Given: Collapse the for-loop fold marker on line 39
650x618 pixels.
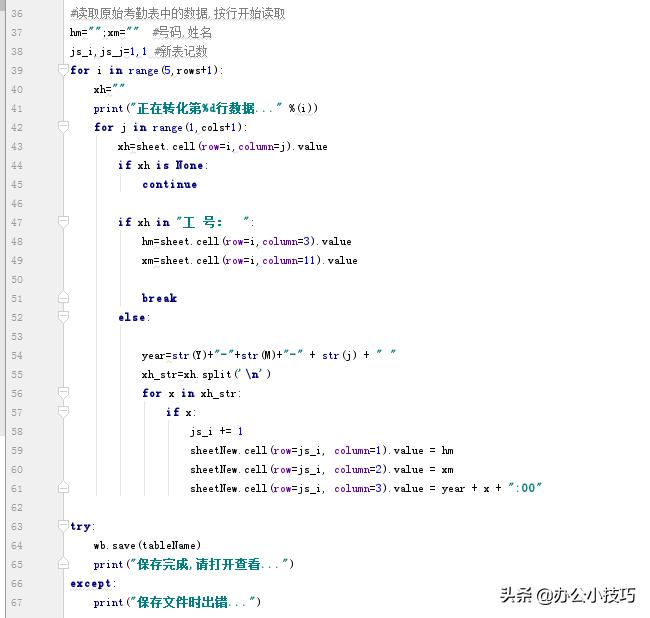Looking at the screenshot, I should (63, 70).
